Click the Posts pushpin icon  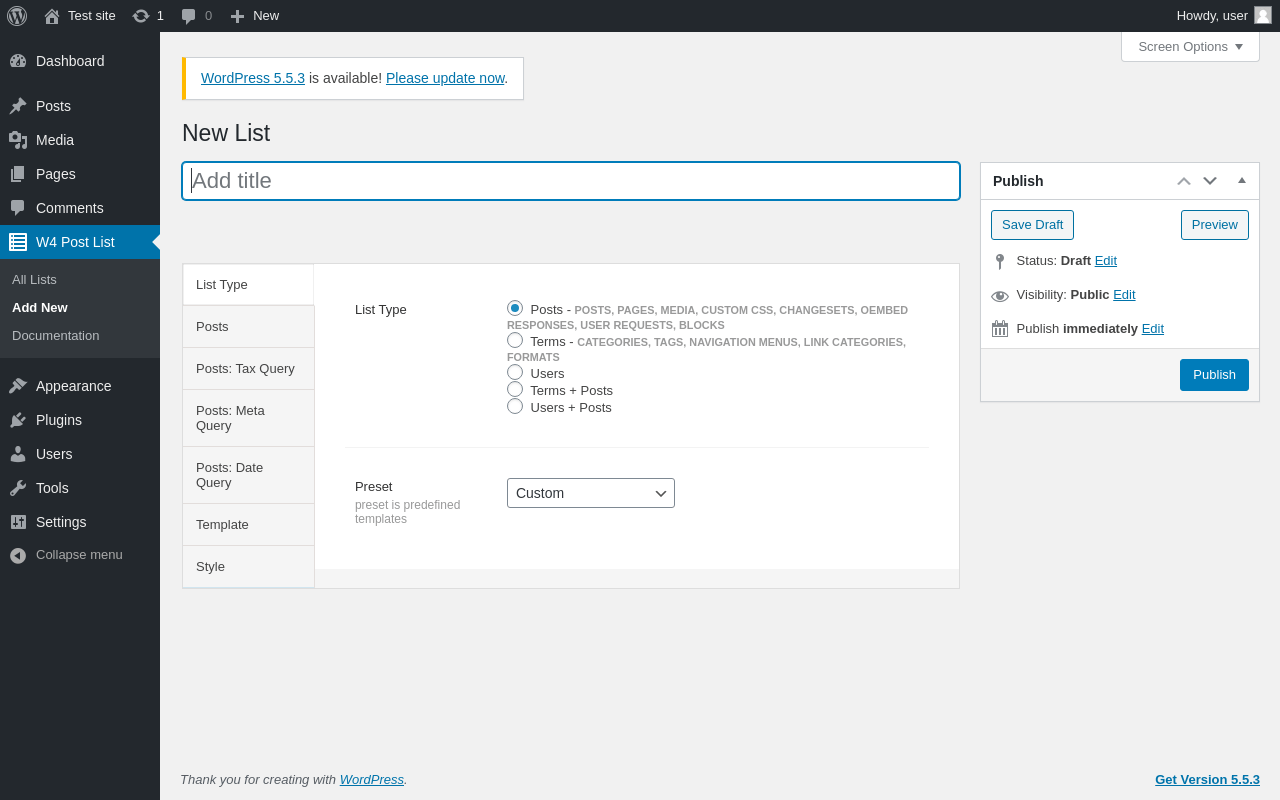(x=18, y=106)
